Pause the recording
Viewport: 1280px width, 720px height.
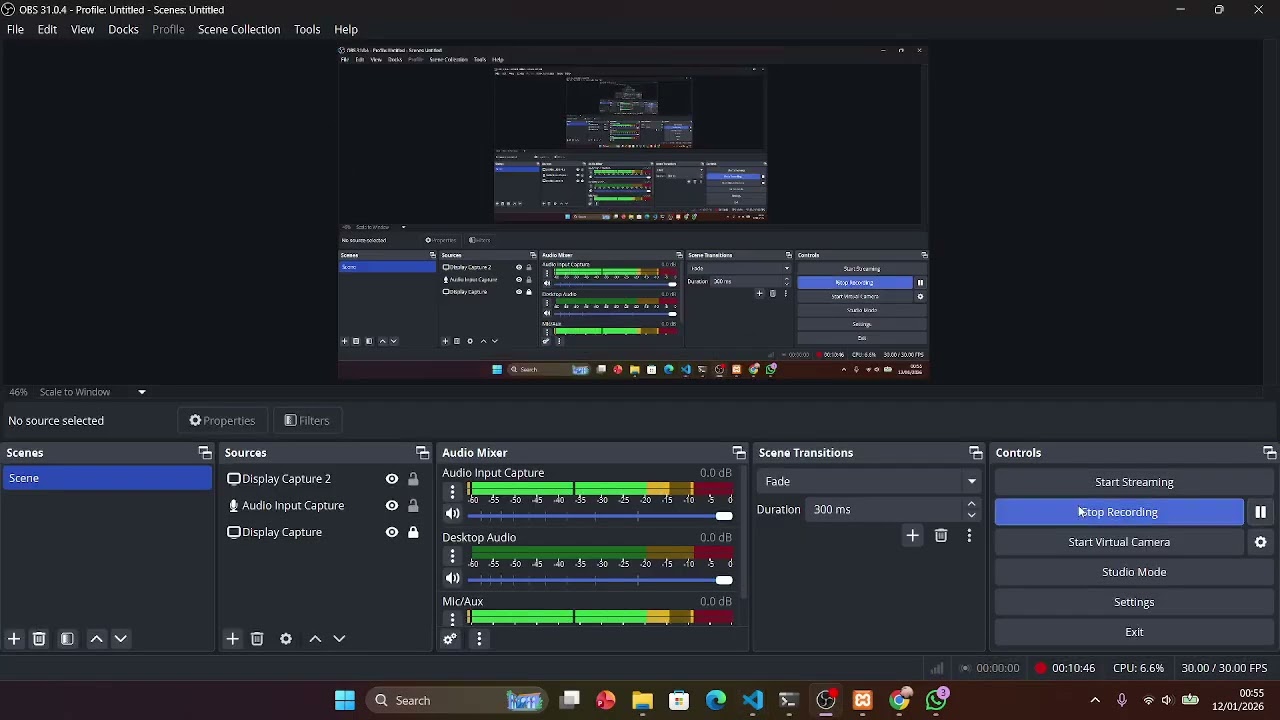1260,512
